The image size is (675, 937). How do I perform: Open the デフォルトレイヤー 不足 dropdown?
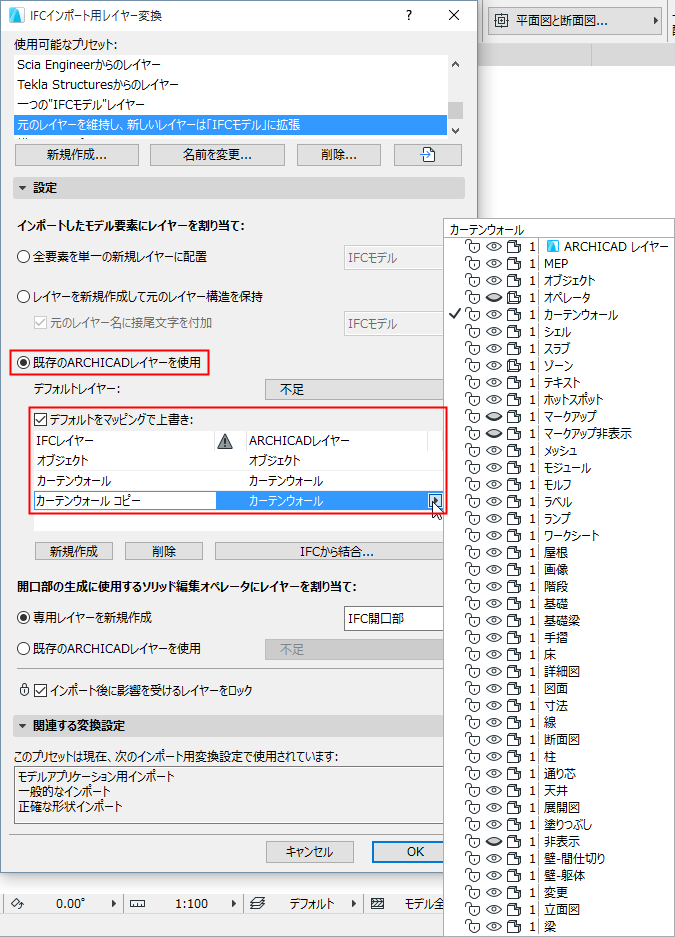[354, 390]
